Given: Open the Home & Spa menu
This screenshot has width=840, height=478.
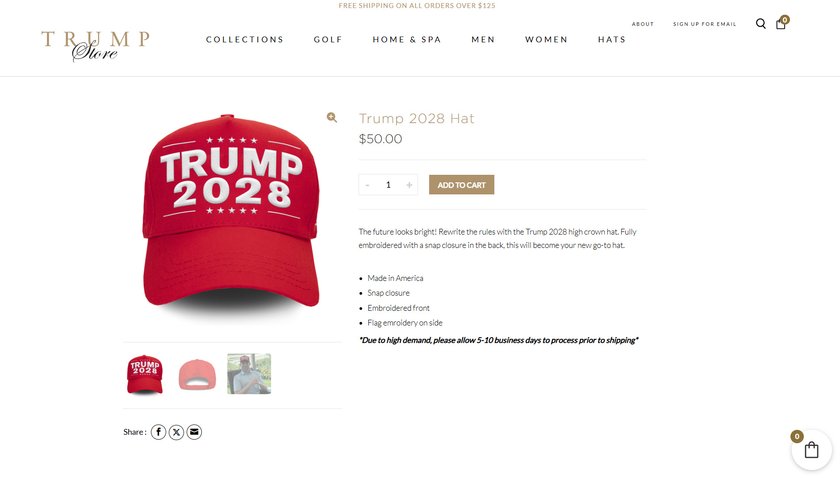Looking at the screenshot, I should point(407,40).
